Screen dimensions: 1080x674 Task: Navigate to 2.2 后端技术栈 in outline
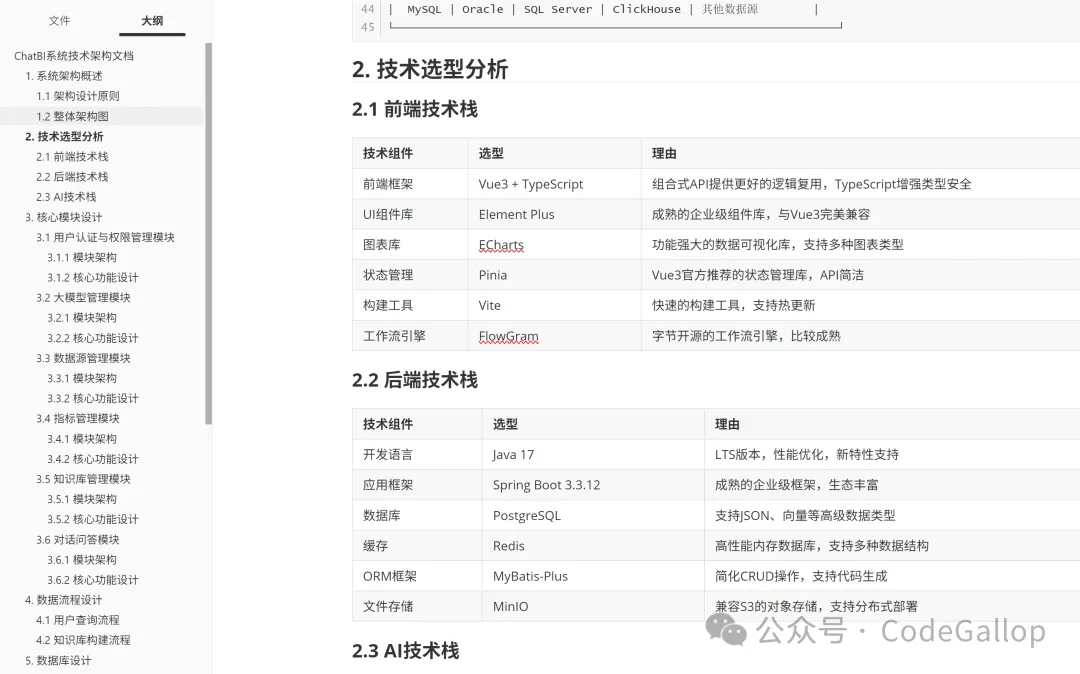pos(72,176)
